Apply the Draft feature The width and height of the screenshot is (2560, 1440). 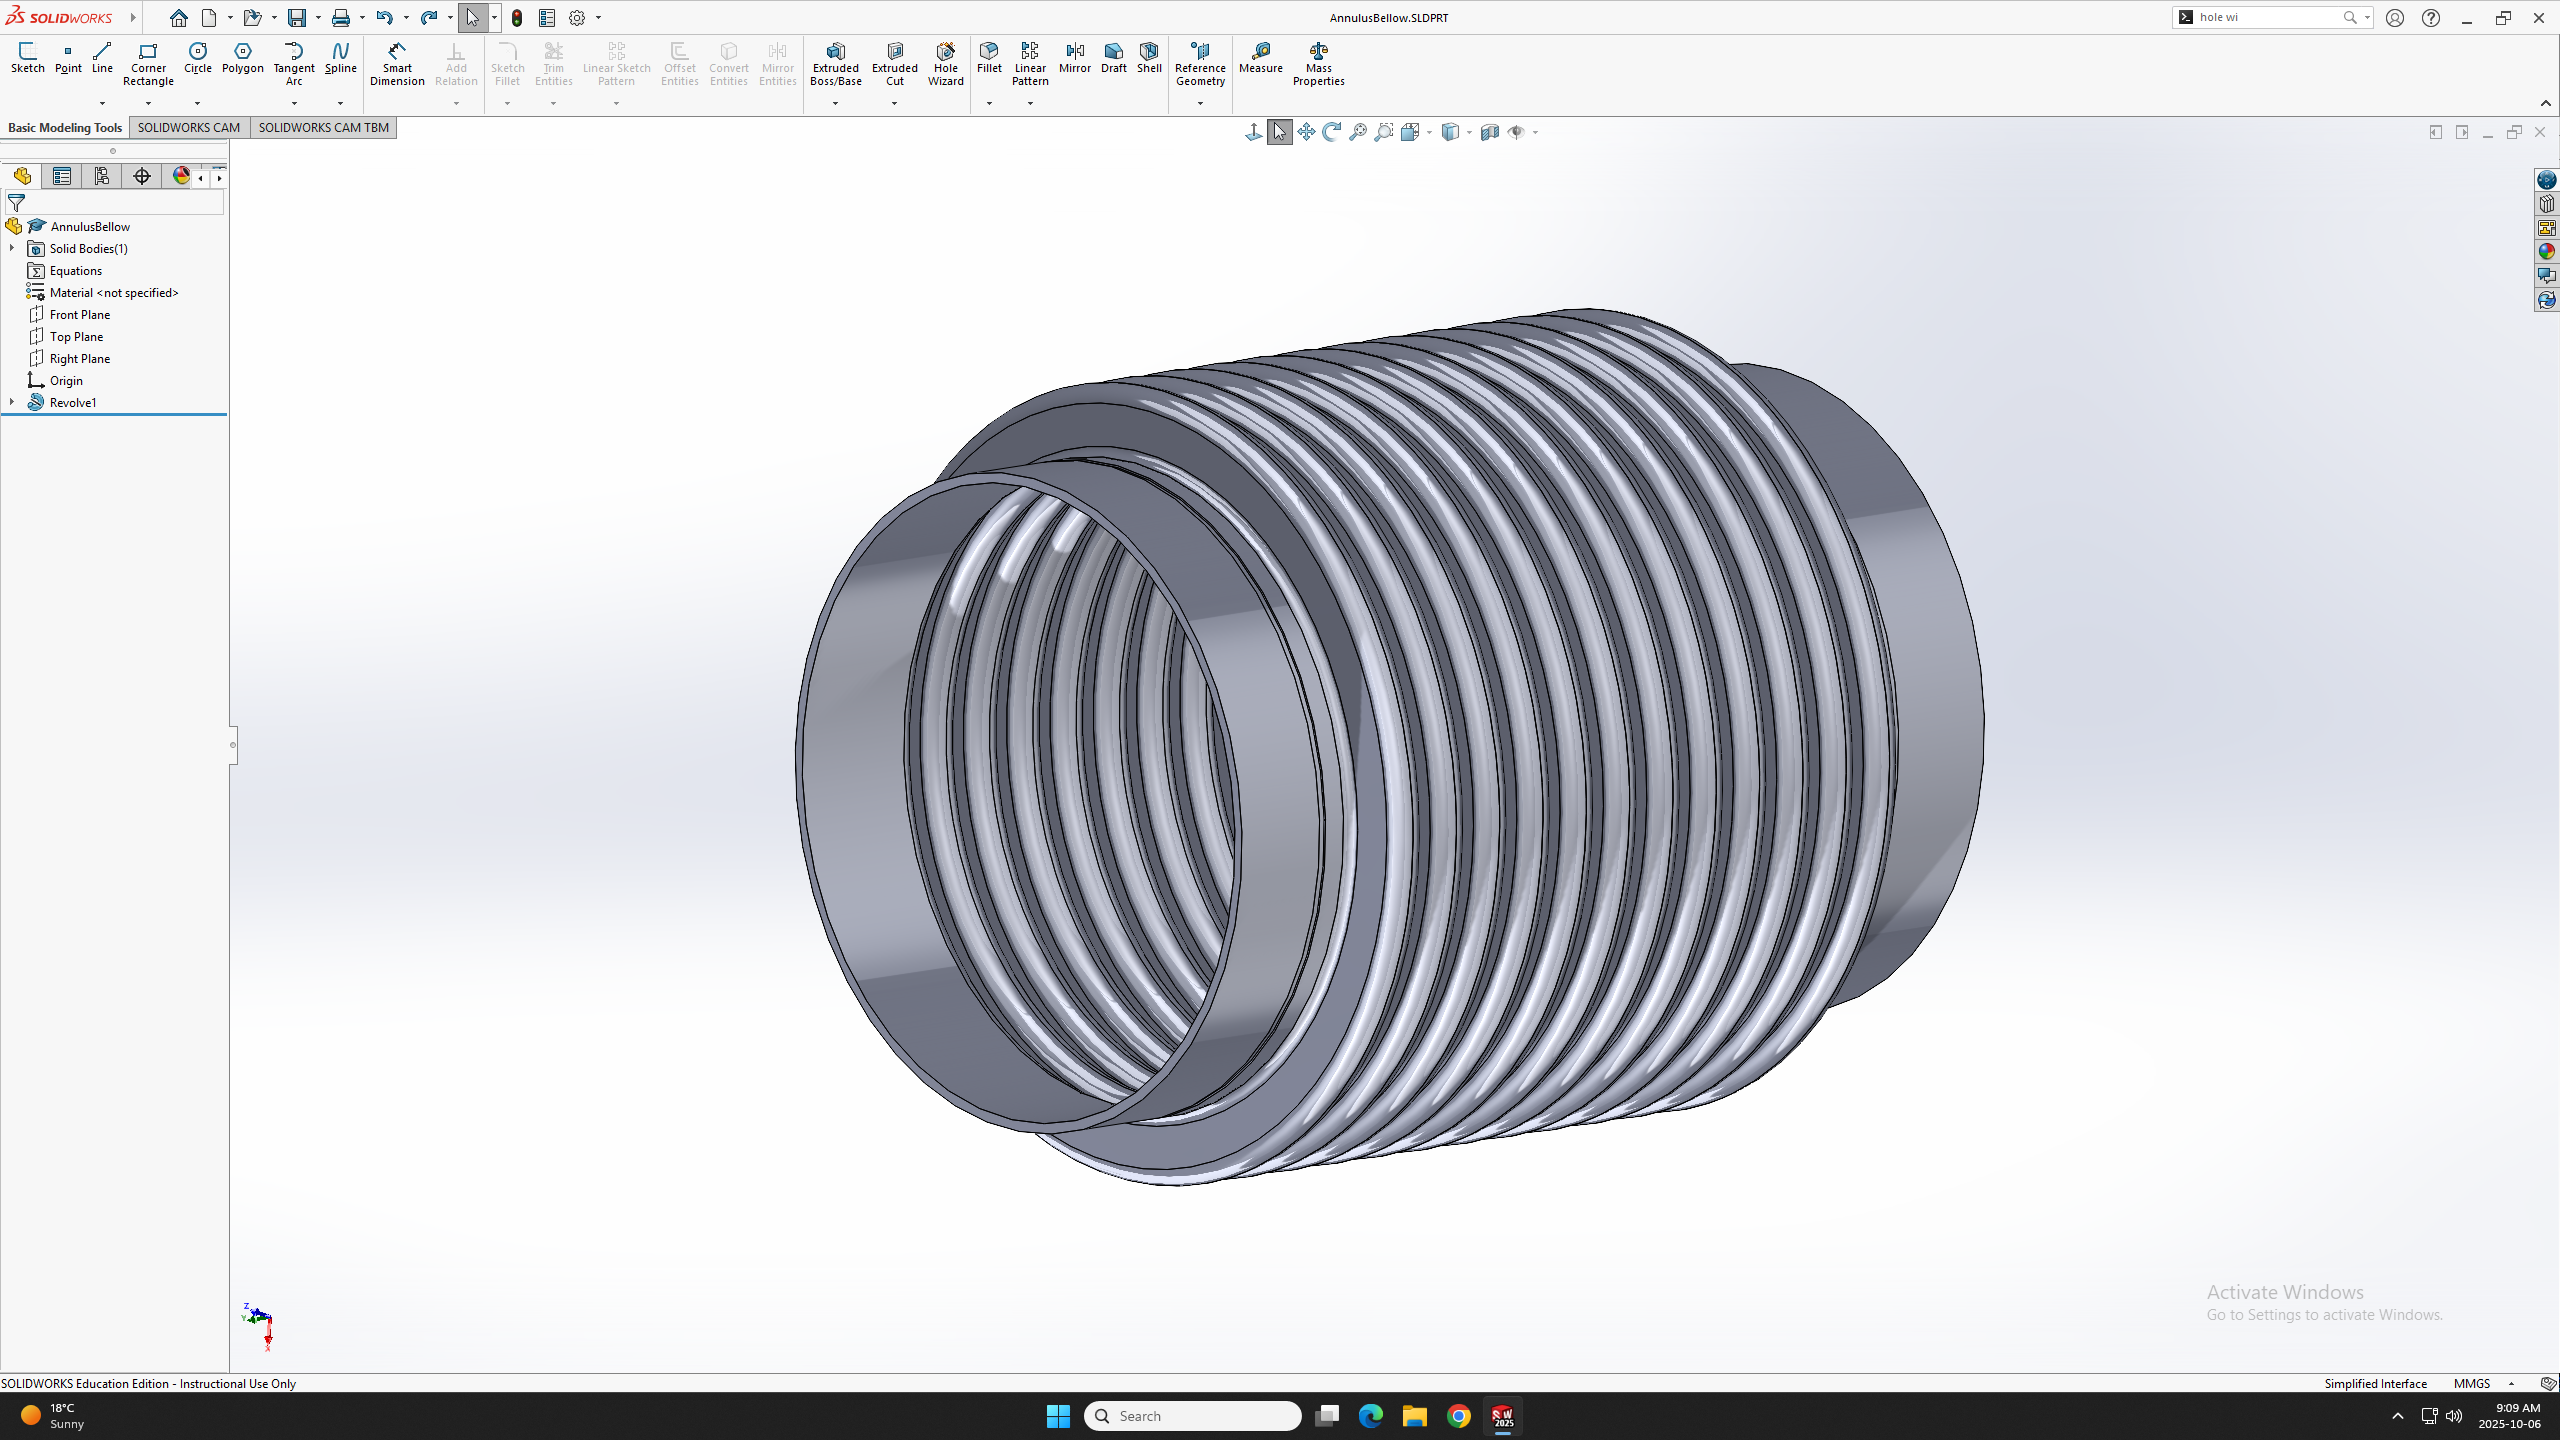tap(1114, 58)
